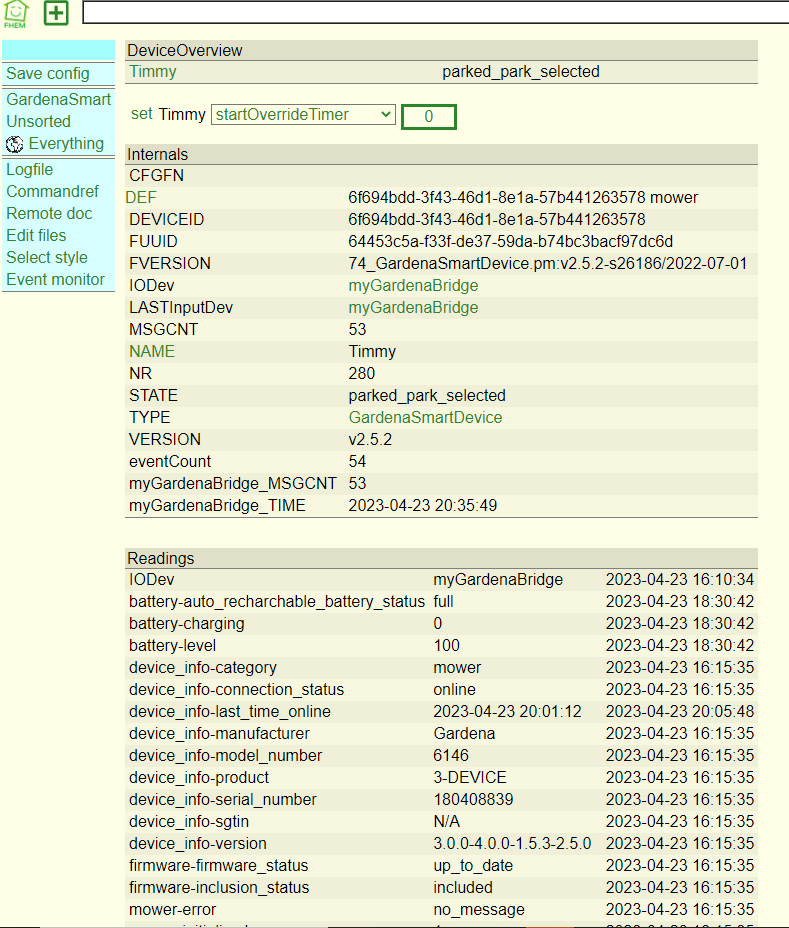Open the FHEM home logo

point(15,14)
